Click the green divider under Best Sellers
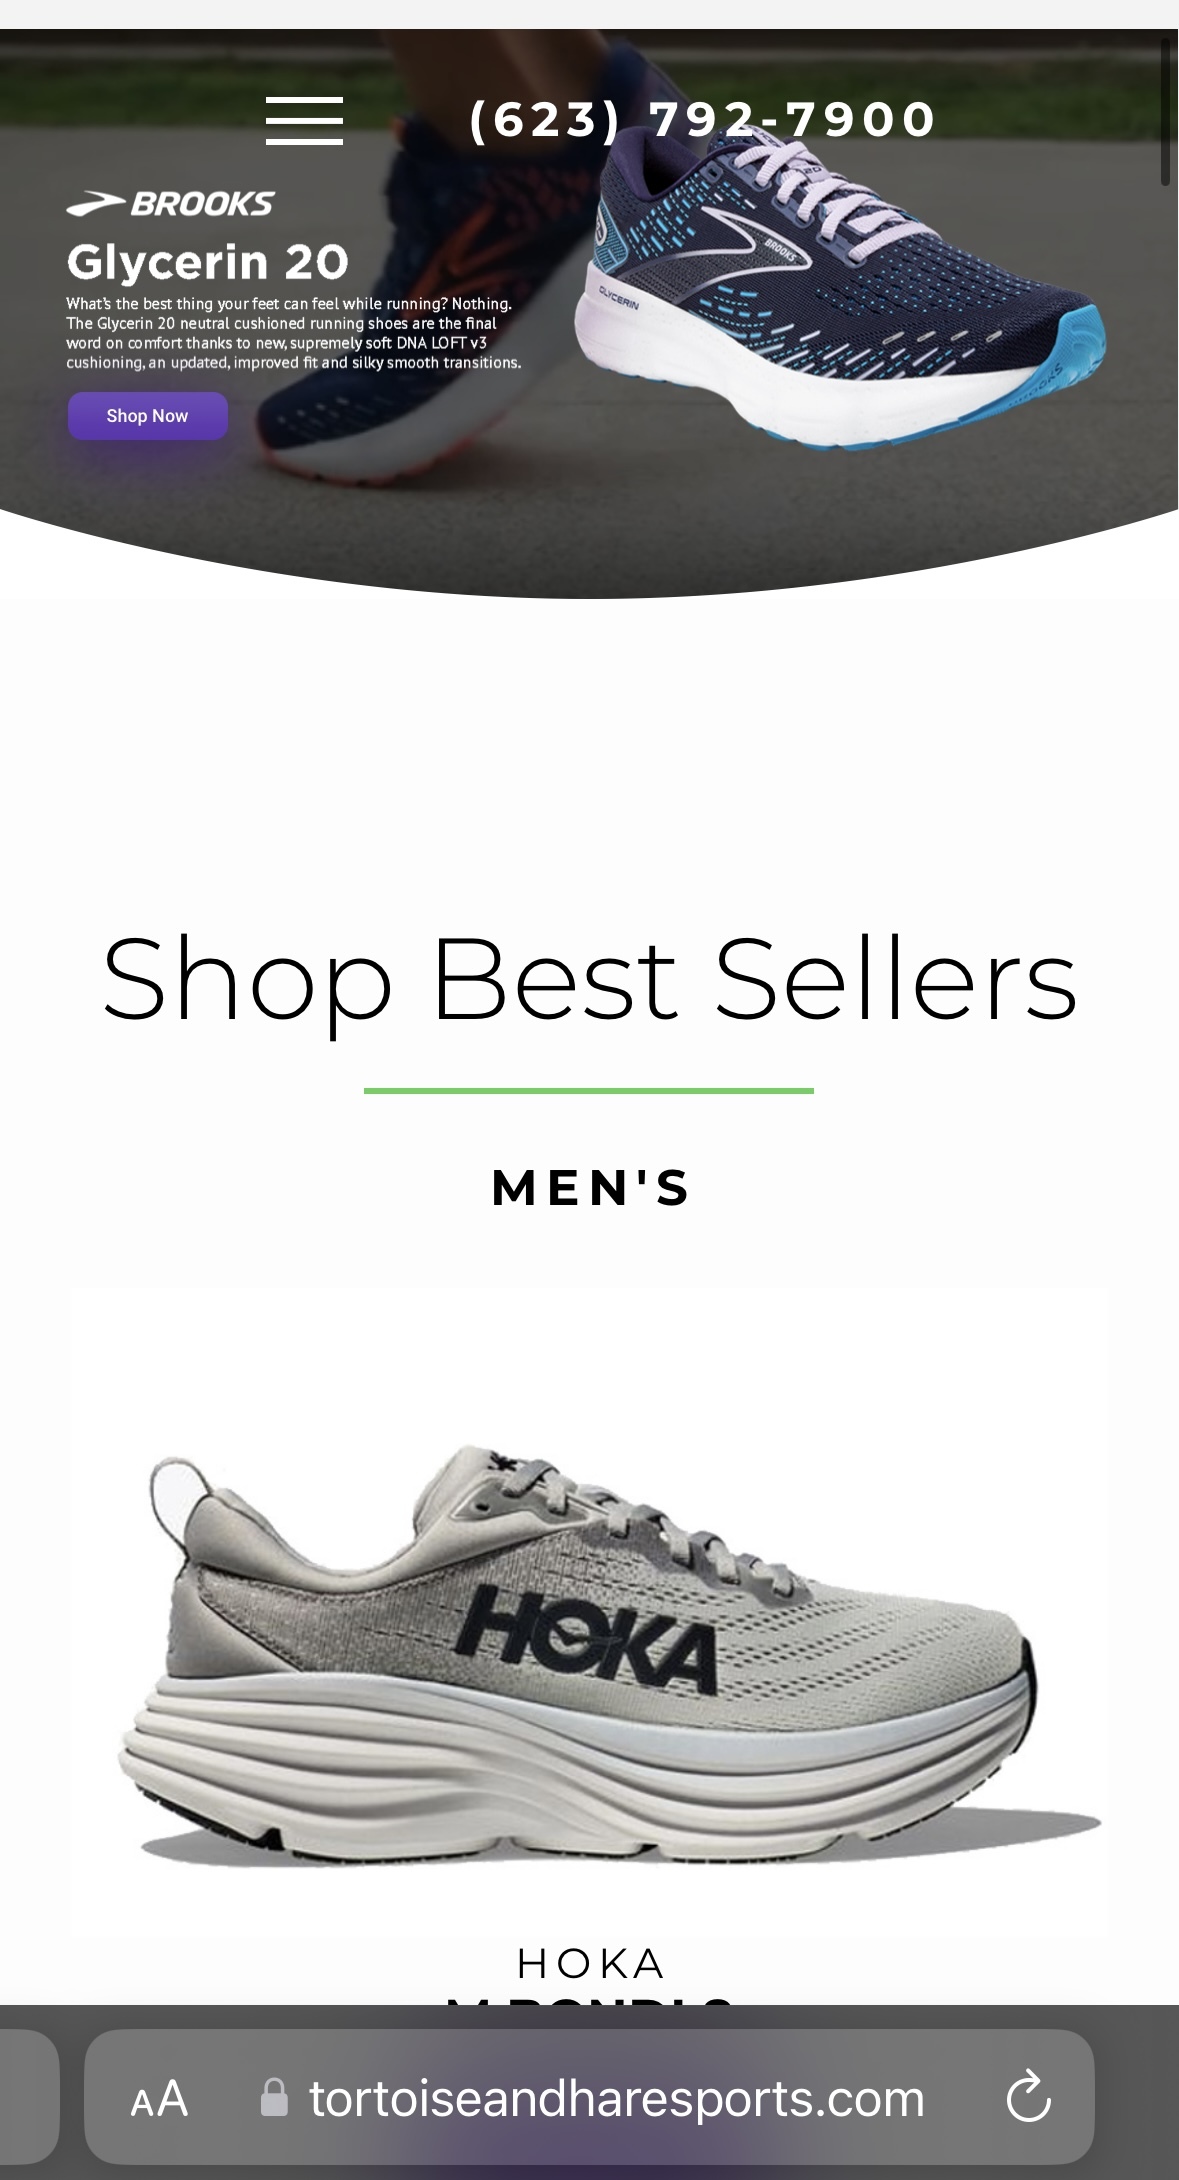Screen dimensions: 1179x2180 click(x=589, y=1090)
